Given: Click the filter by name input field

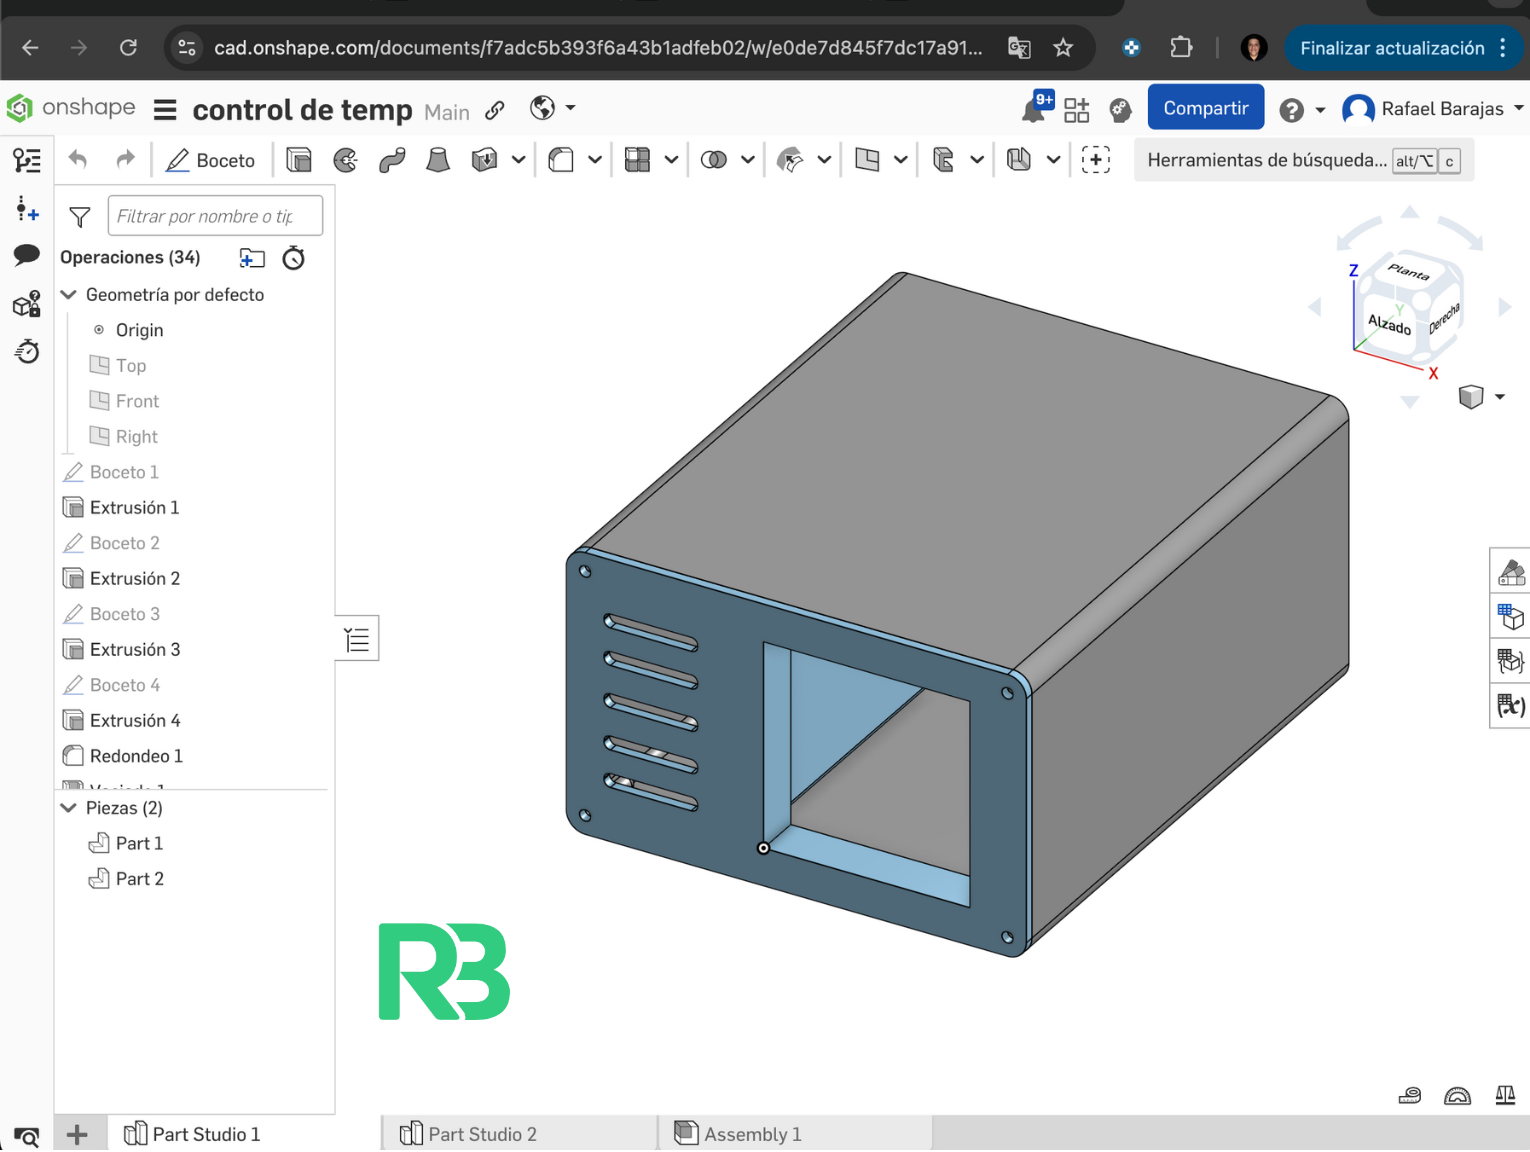Looking at the screenshot, I should coord(215,216).
